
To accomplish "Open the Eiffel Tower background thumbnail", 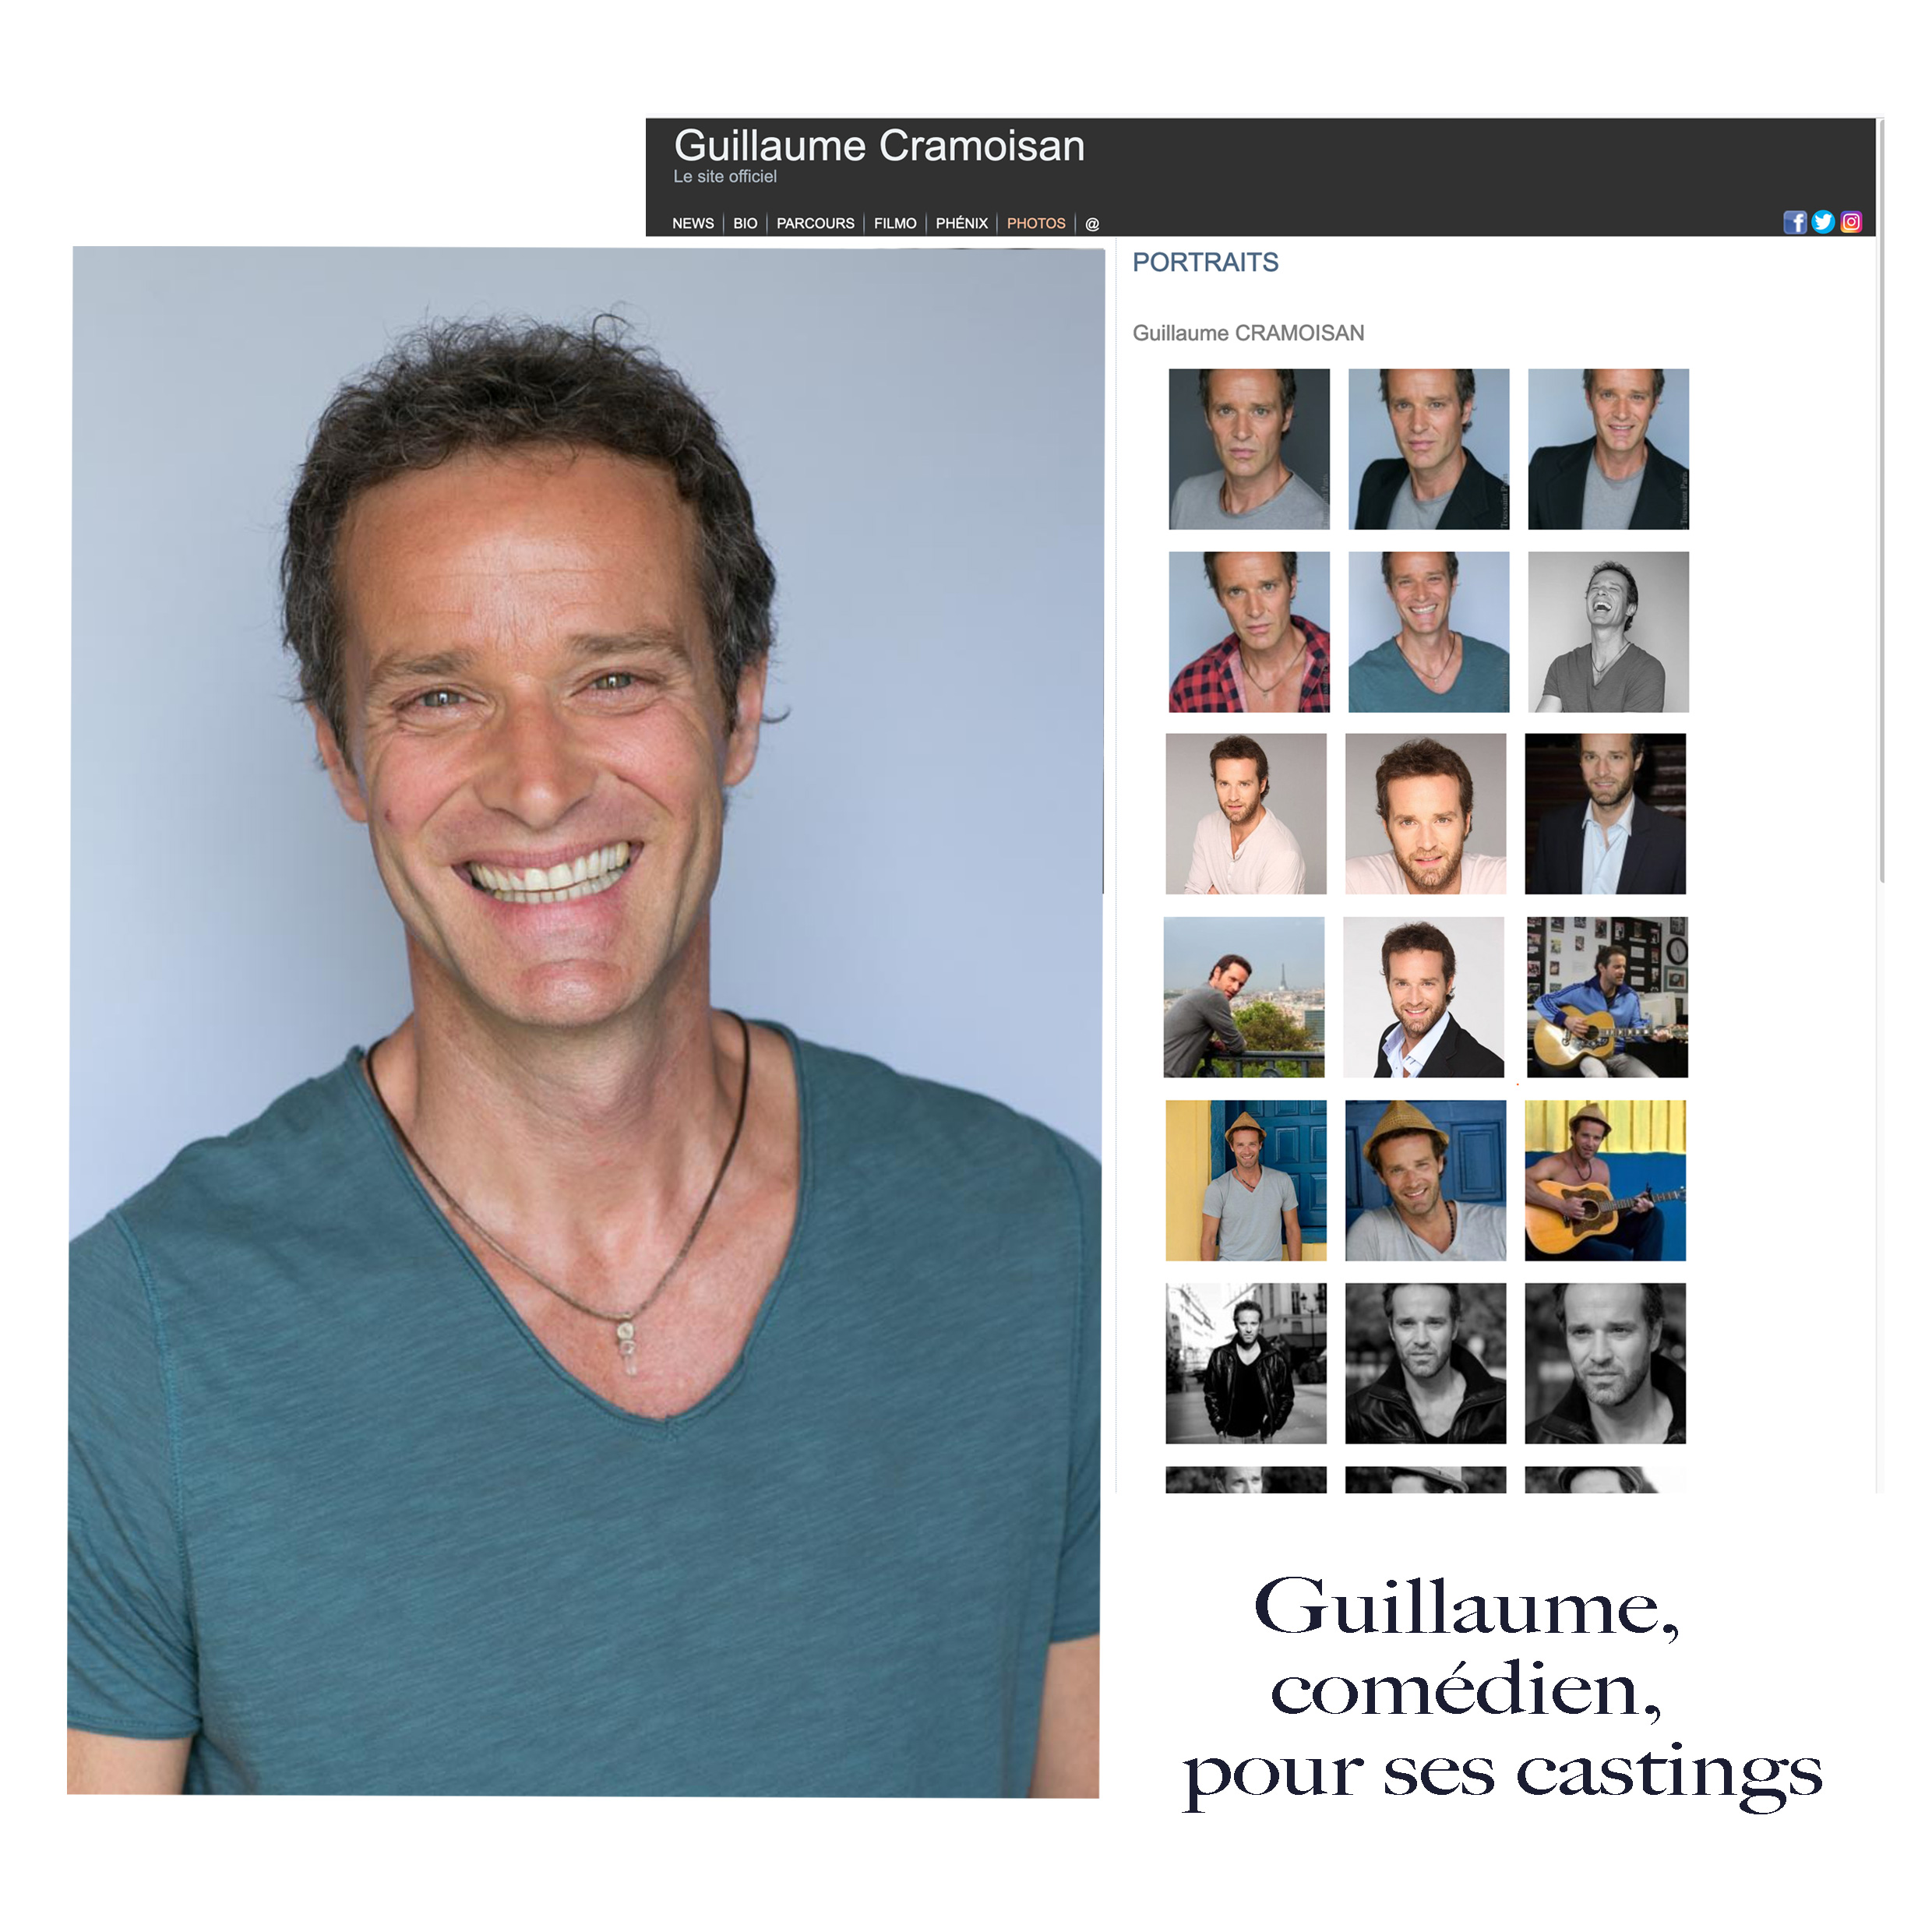I will [x=1244, y=997].
